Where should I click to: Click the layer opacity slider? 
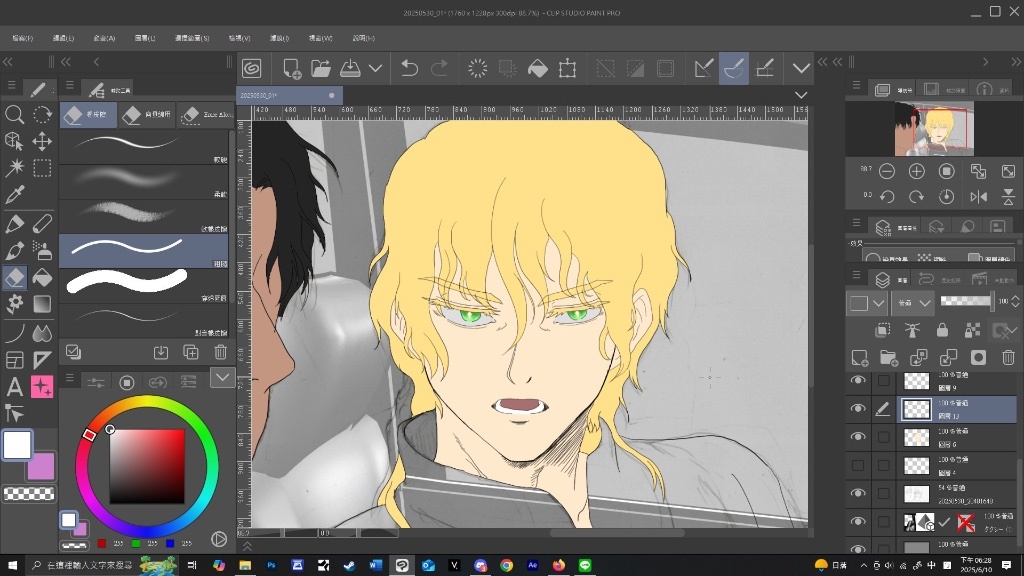pyautogui.click(x=967, y=301)
